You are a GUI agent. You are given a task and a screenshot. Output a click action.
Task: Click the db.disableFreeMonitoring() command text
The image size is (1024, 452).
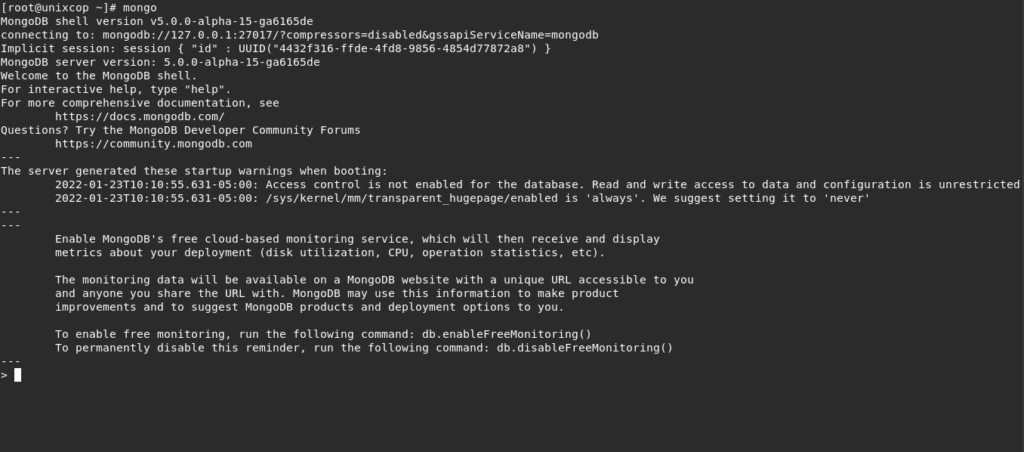click(x=584, y=348)
